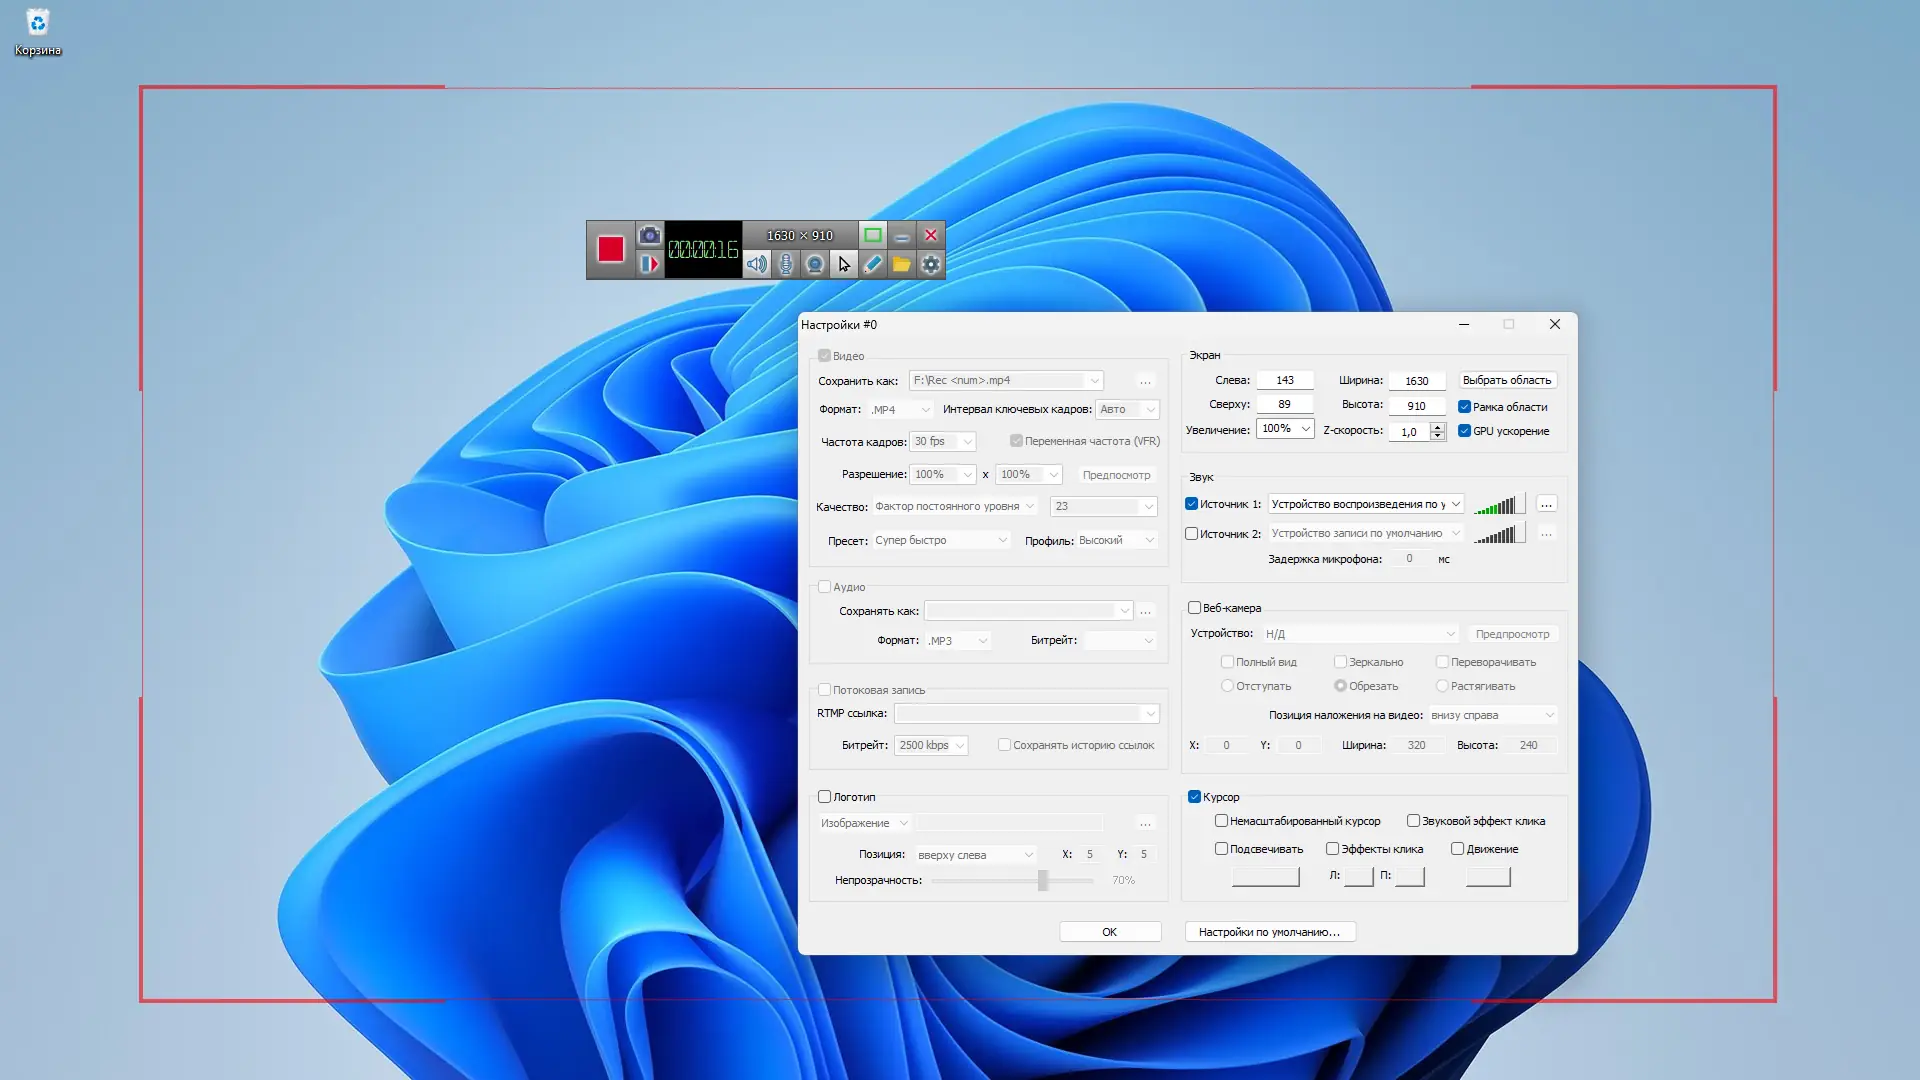Open the Увеличение 100% dropdown

(1285, 429)
